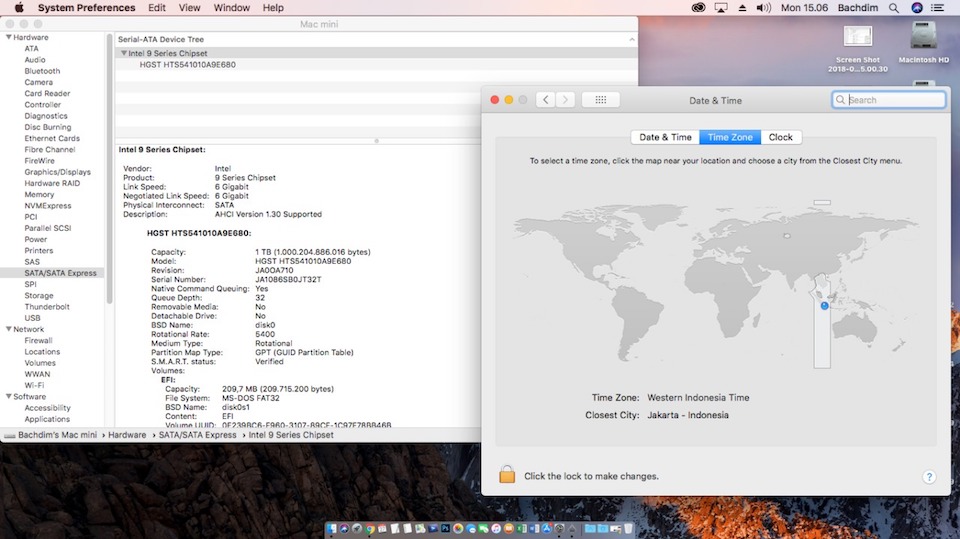The width and height of the screenshot is (960, 539).
Task: Open Bachdim user menu
Action: point(858,7)
